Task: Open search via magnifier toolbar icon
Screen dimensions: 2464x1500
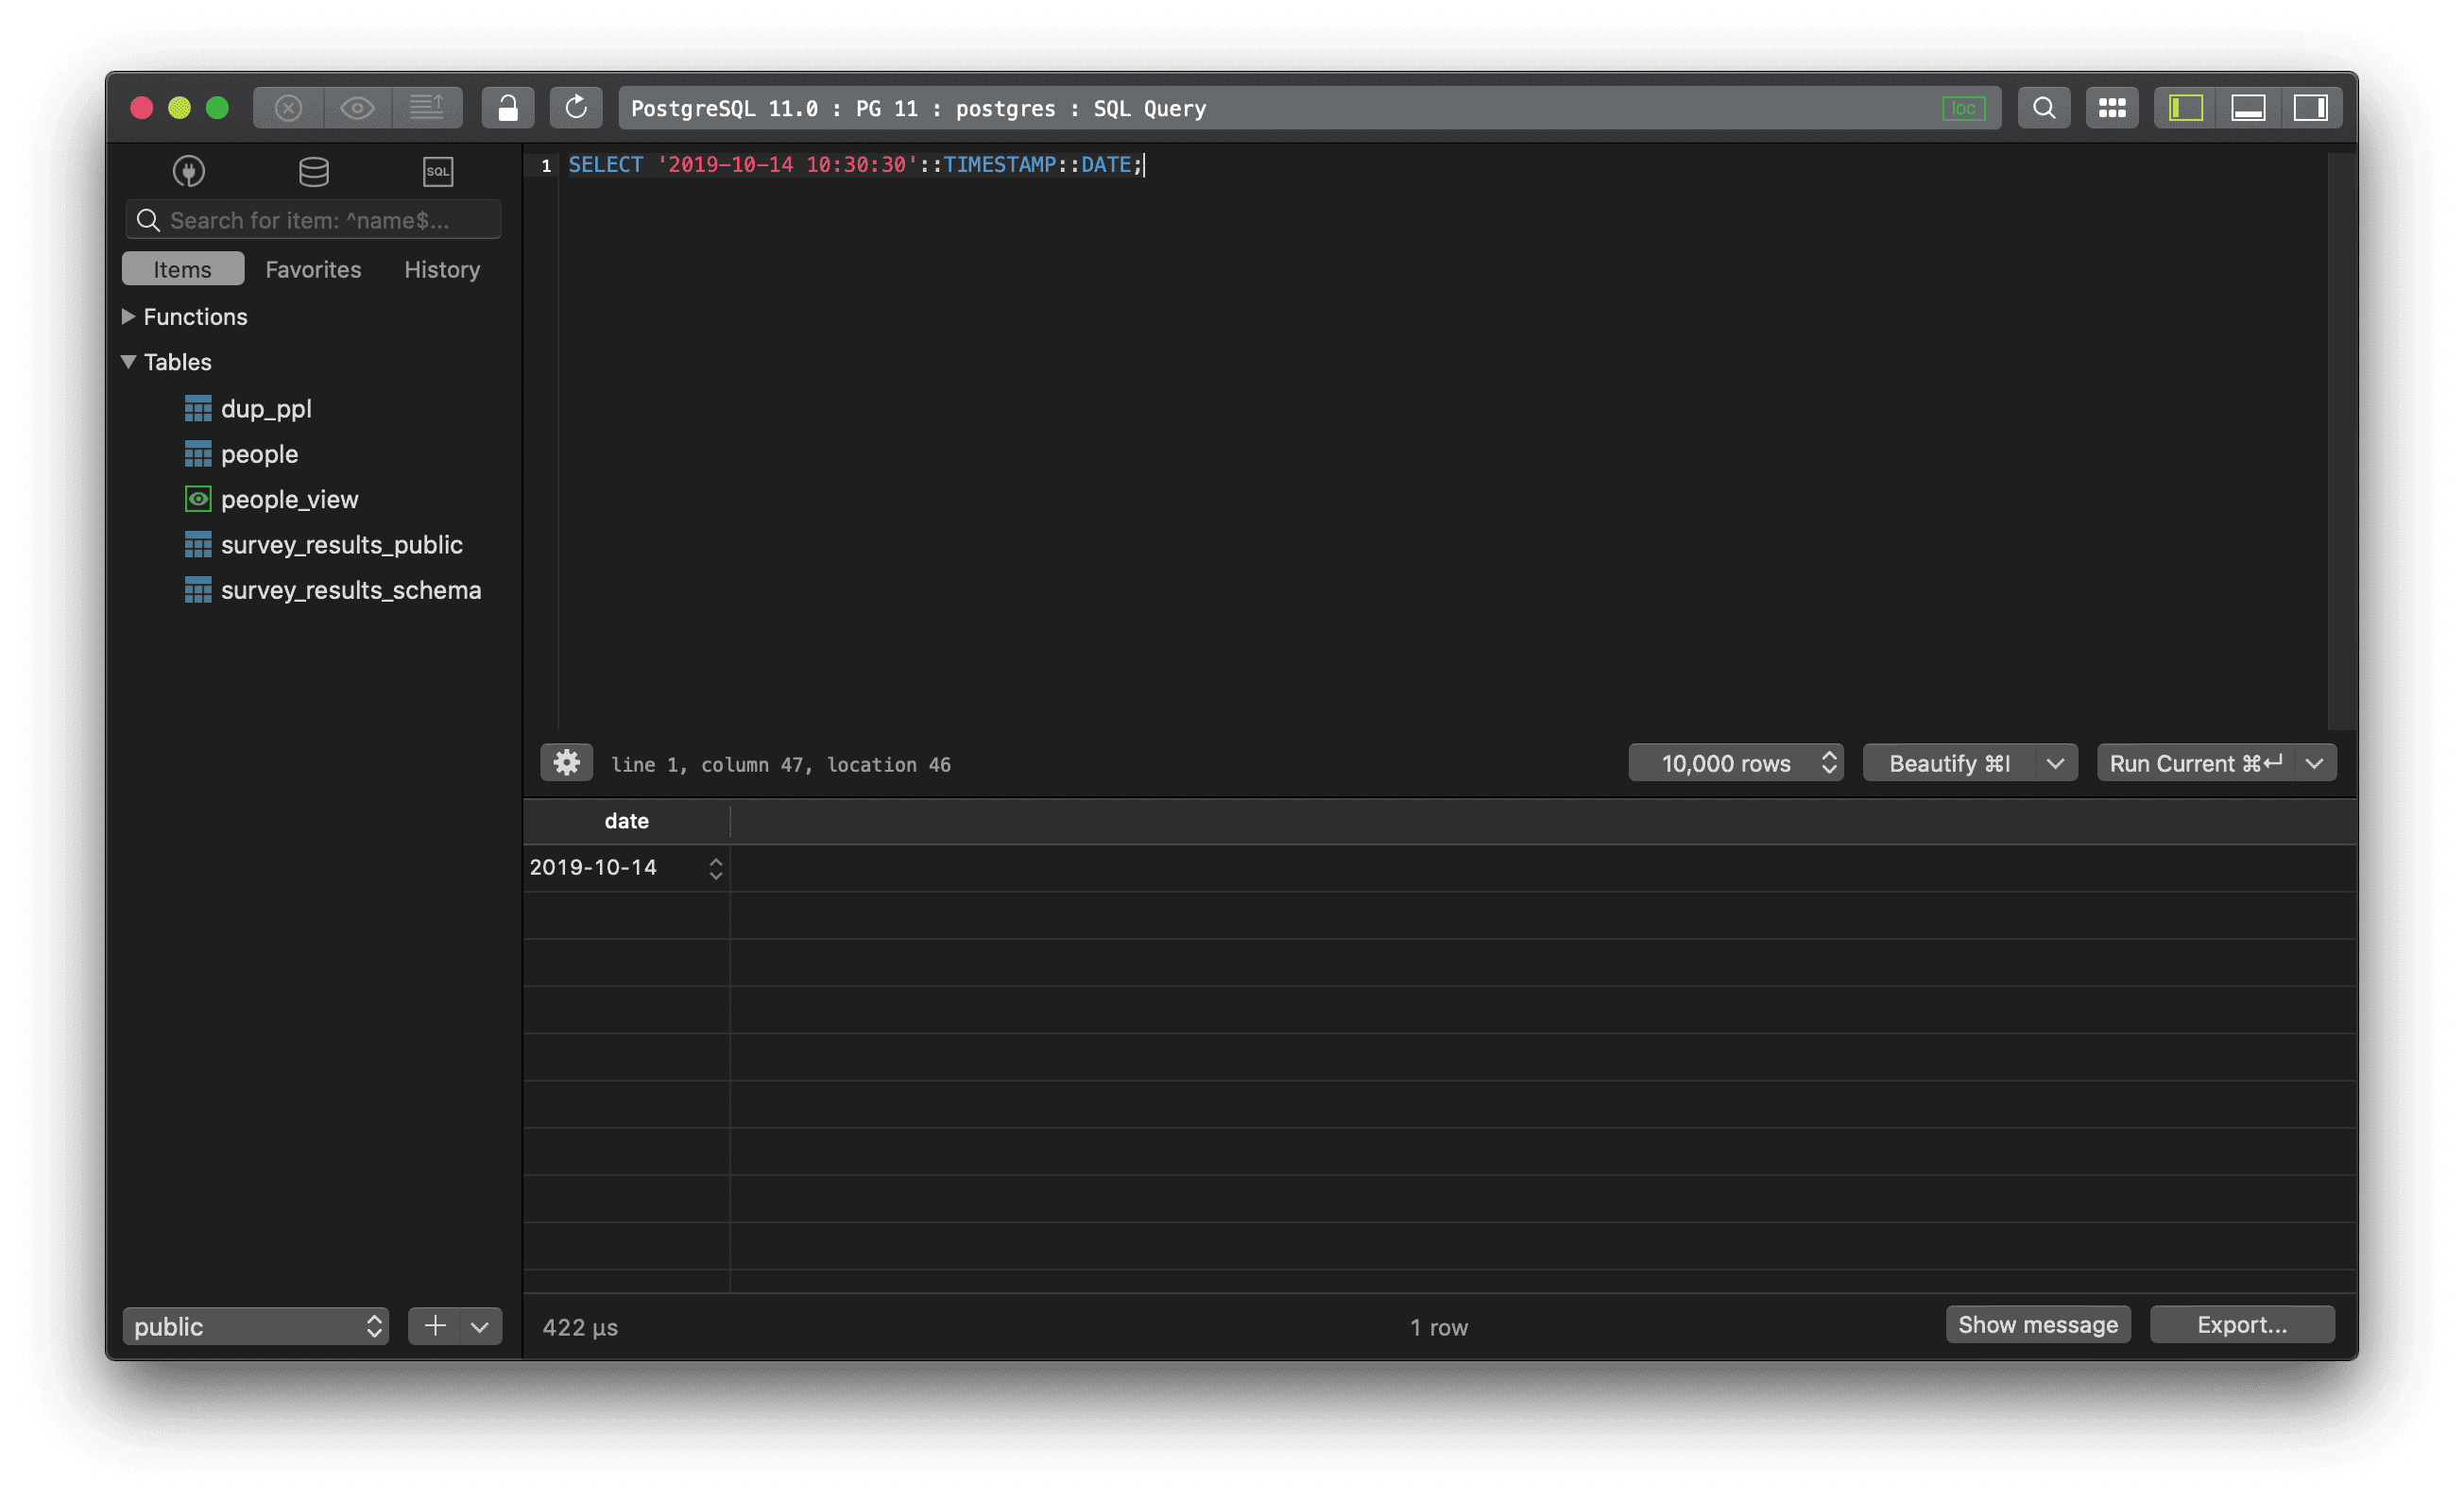Action: click(2044, 108)
